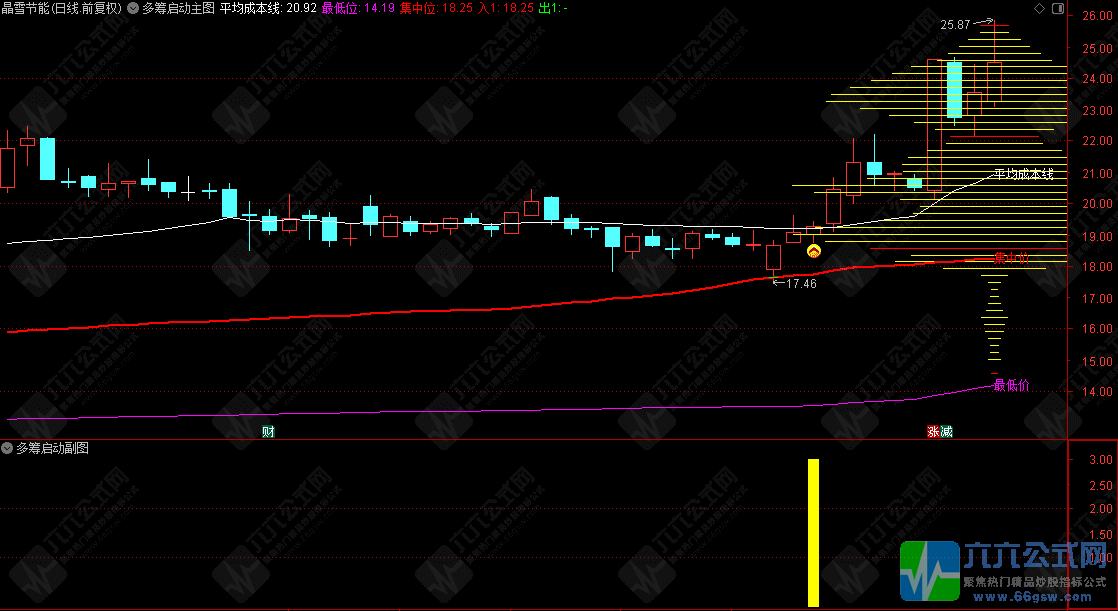This screenshot has height=611, width=1118.
Task: Click the 财 financial event marker
Action: (x=268, y=431)
